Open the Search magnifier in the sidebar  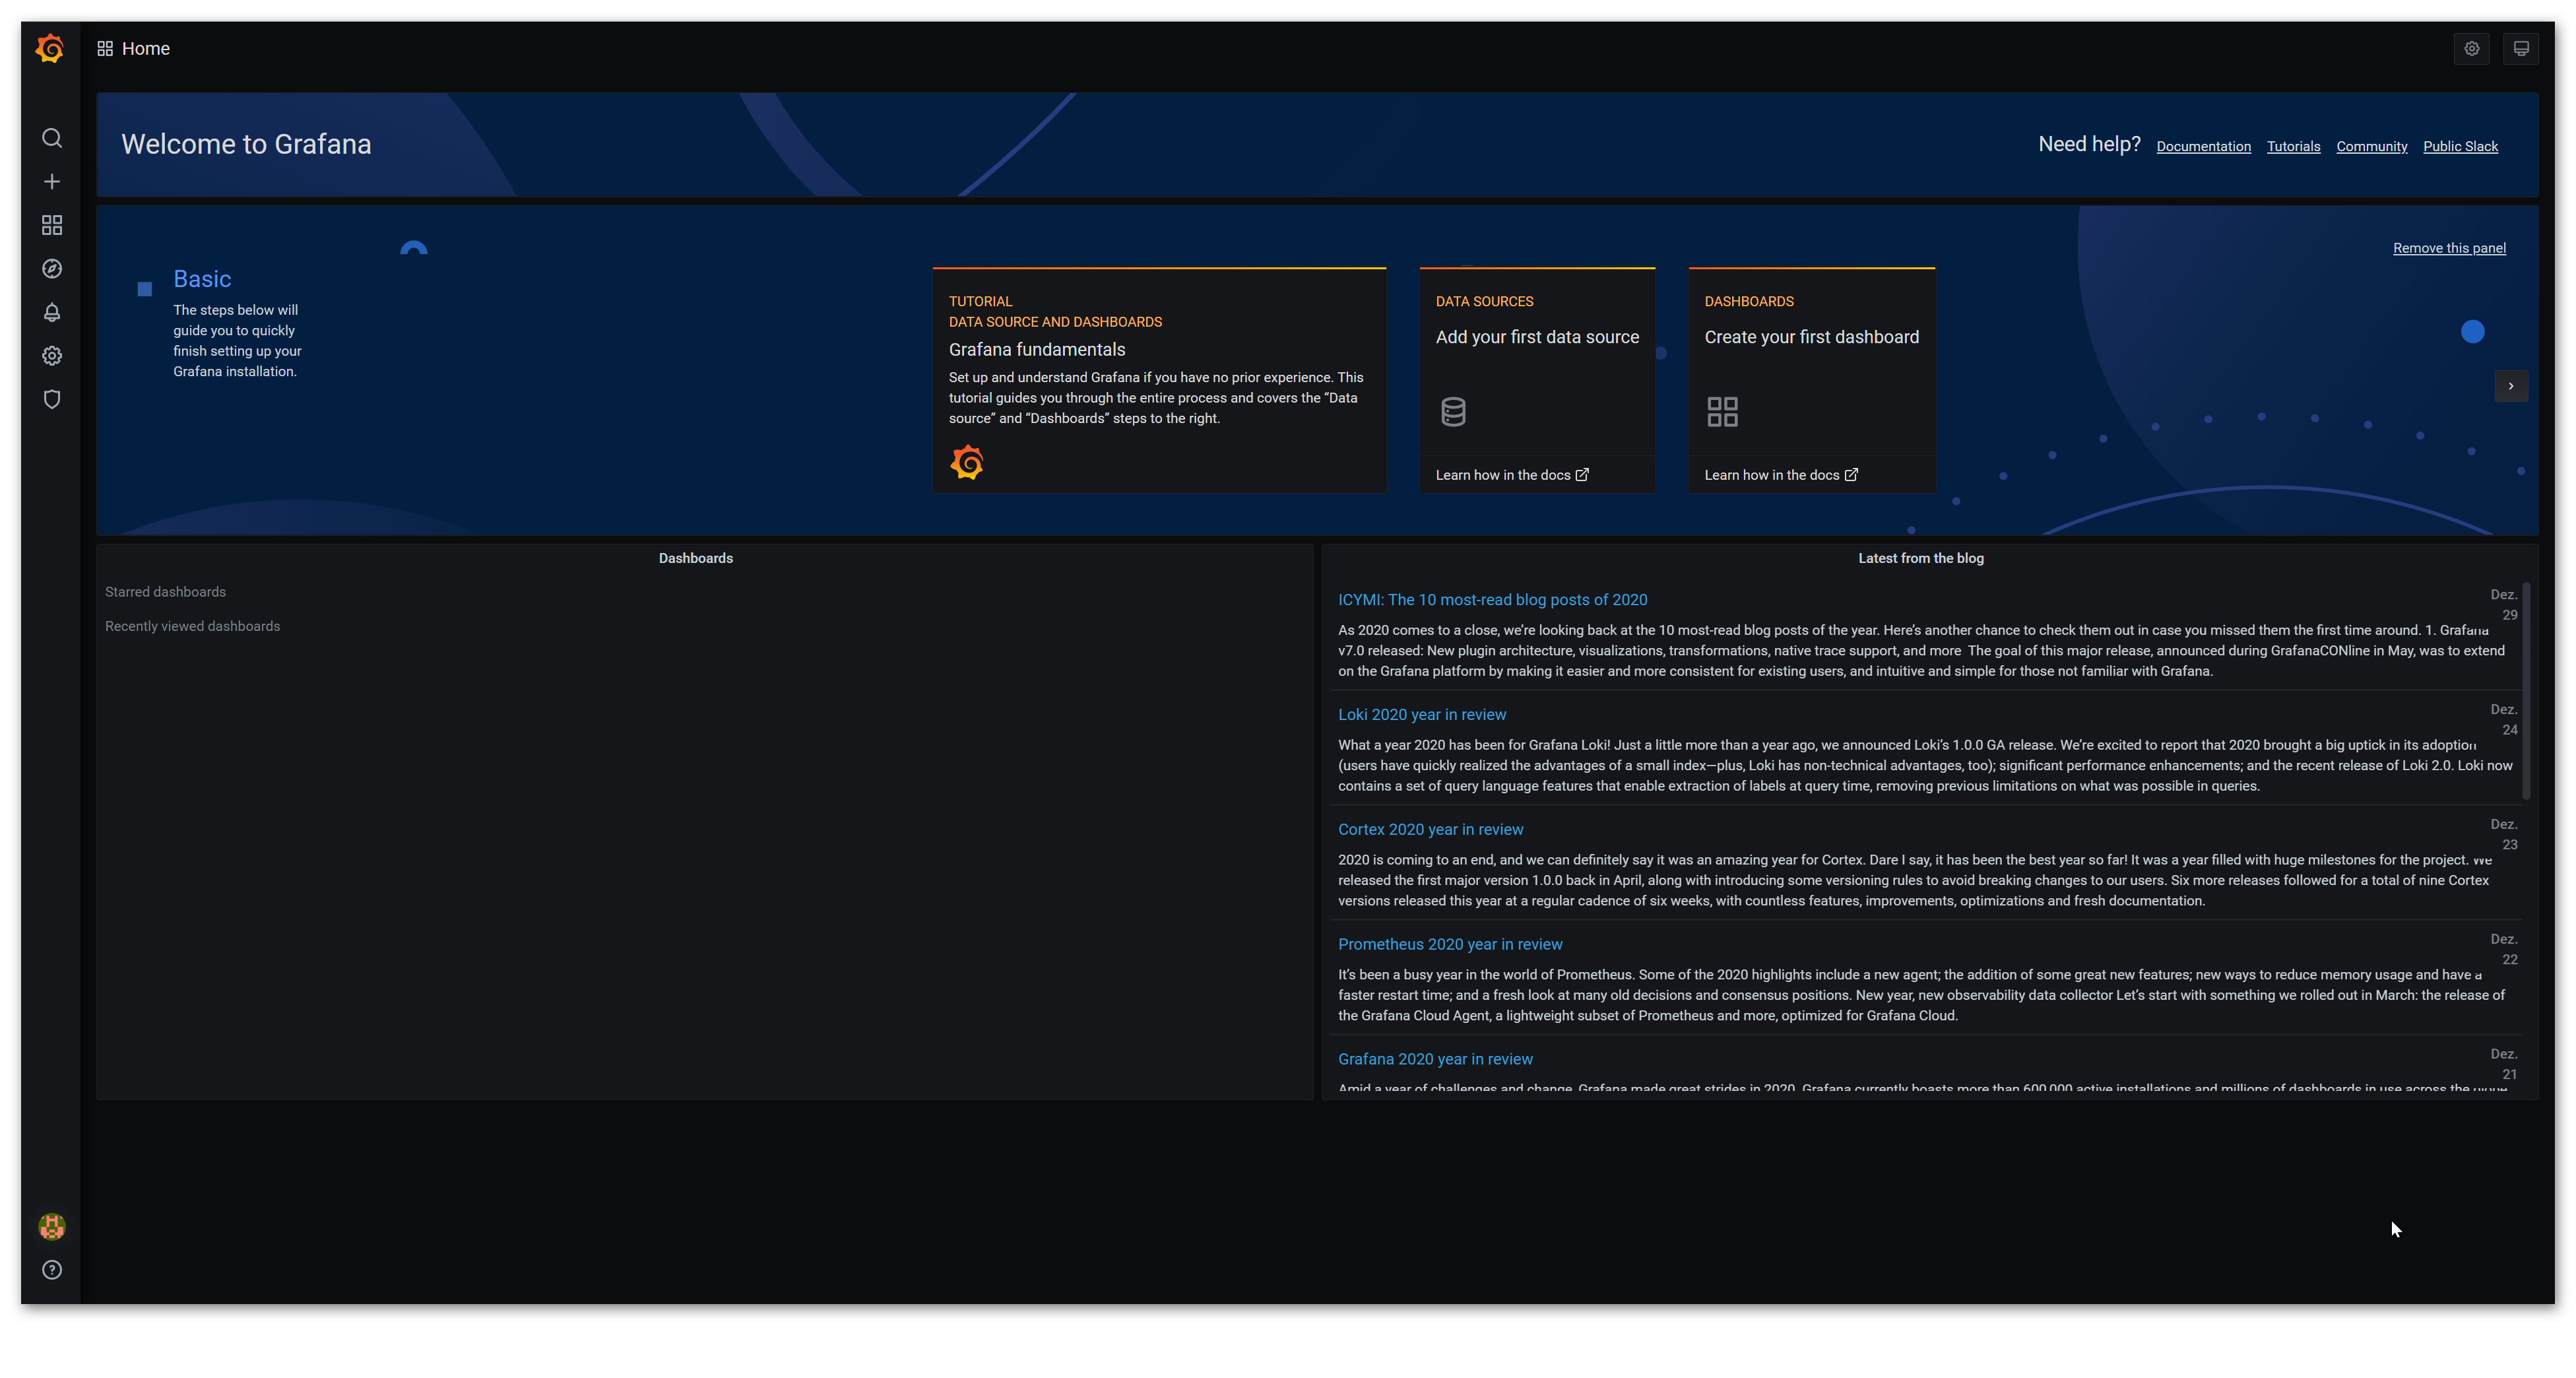pos(52,138)
